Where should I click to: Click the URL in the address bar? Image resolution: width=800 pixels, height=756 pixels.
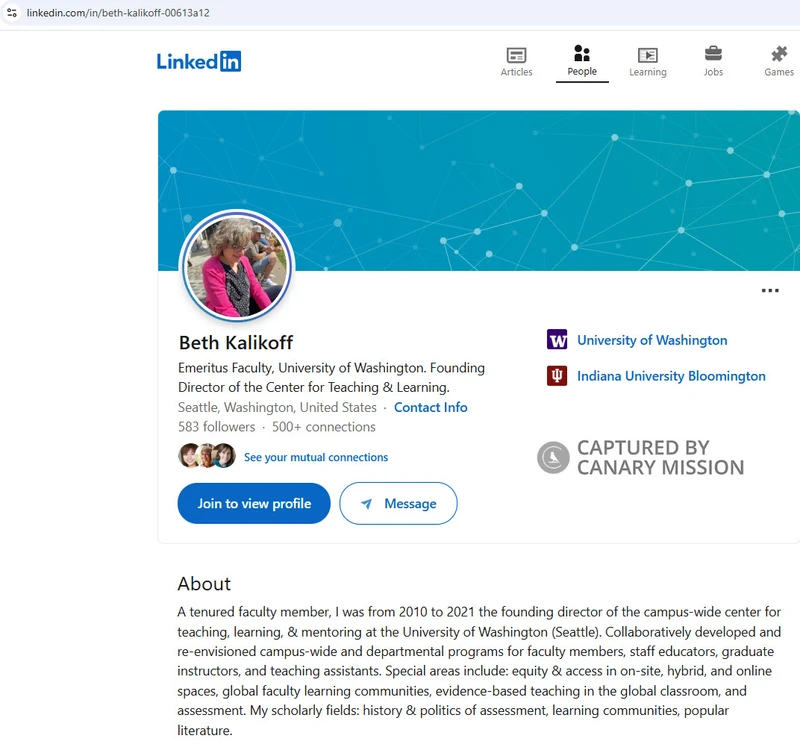[x=118, y=13]
